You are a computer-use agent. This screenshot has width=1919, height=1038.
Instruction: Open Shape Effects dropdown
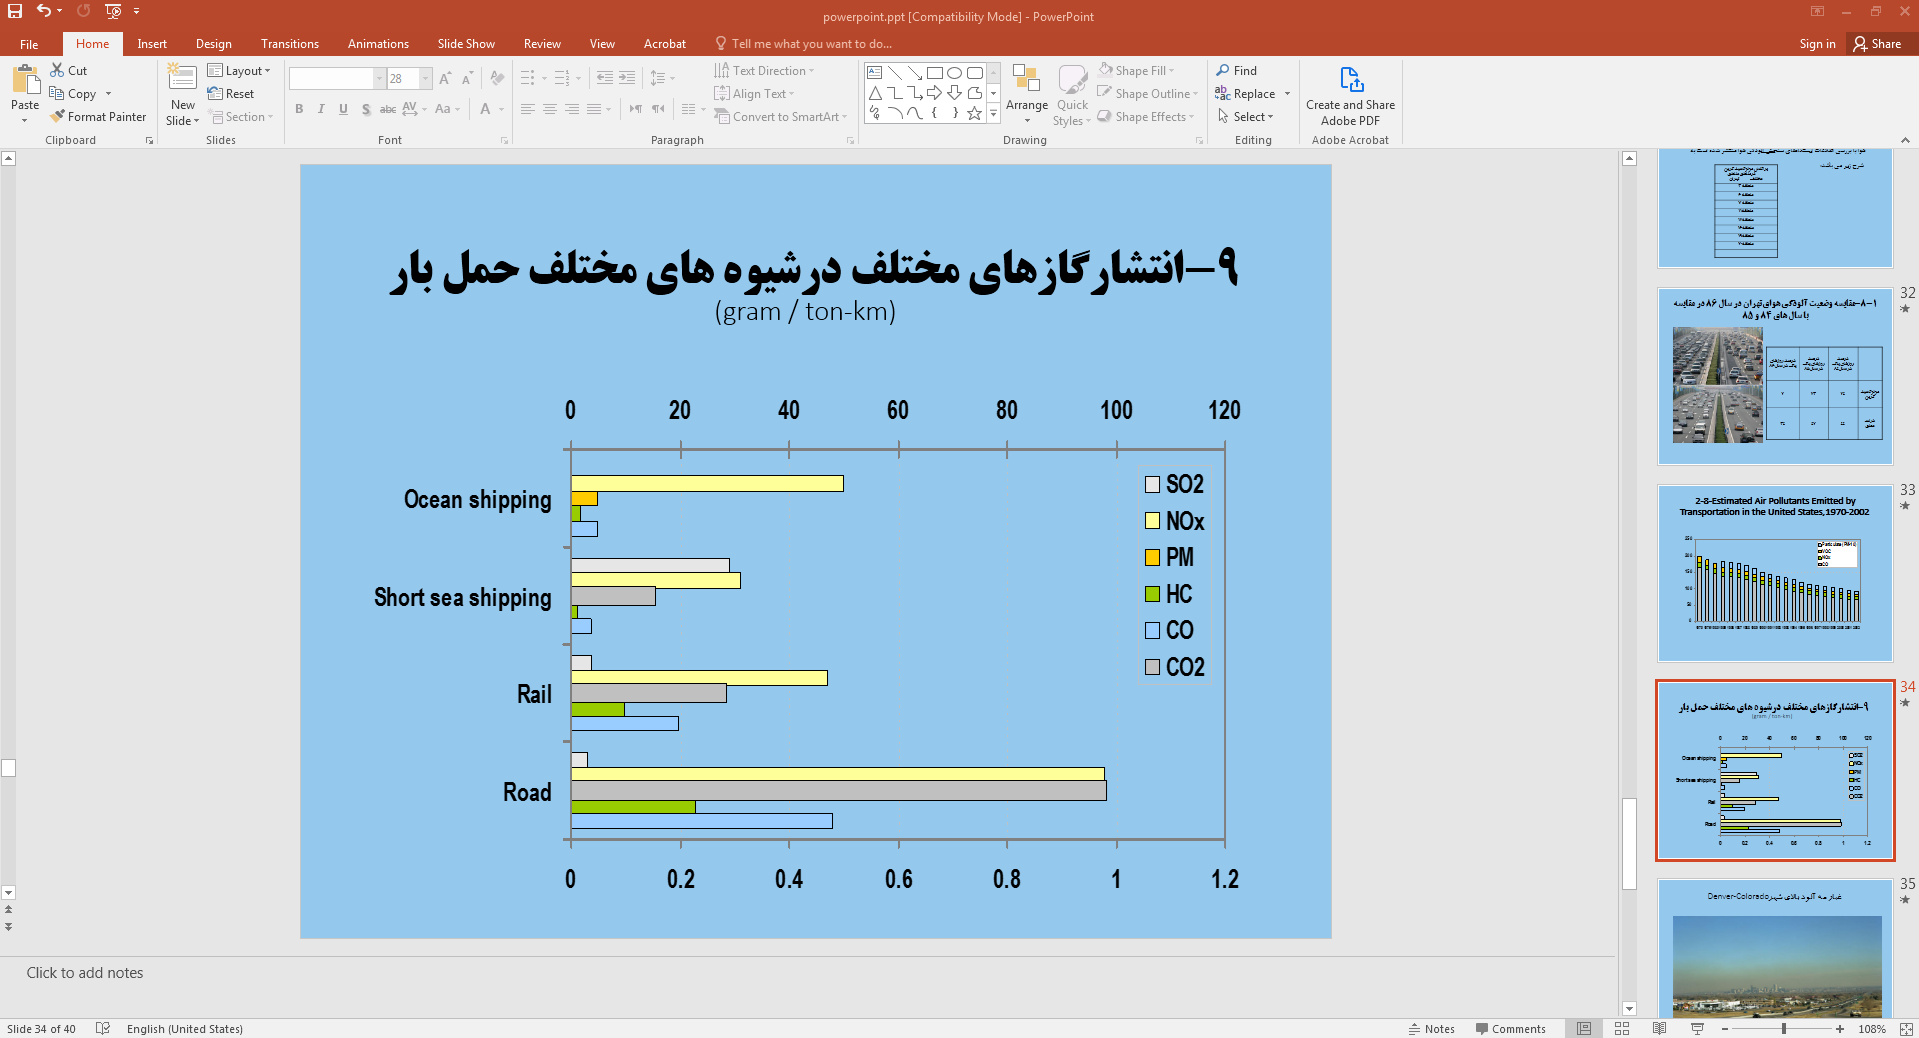1146,116
